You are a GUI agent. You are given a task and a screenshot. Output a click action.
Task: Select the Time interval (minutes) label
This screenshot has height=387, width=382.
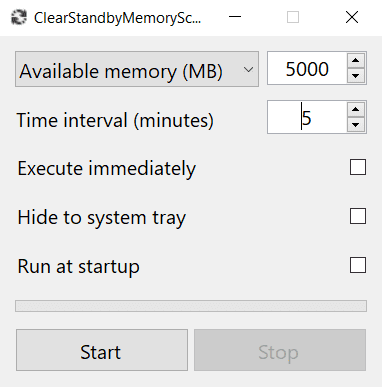click(x=115, y=120)
